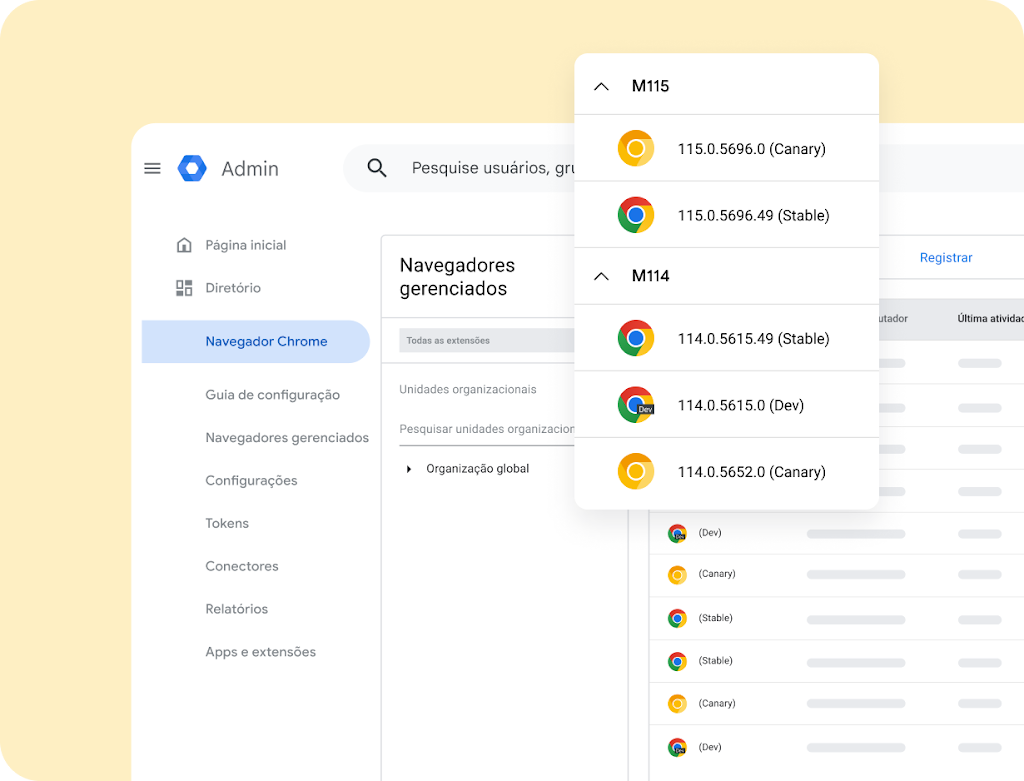Collapse the M115 version group
The width and height of the screenshot is (1024, 781).
point(601,87)
